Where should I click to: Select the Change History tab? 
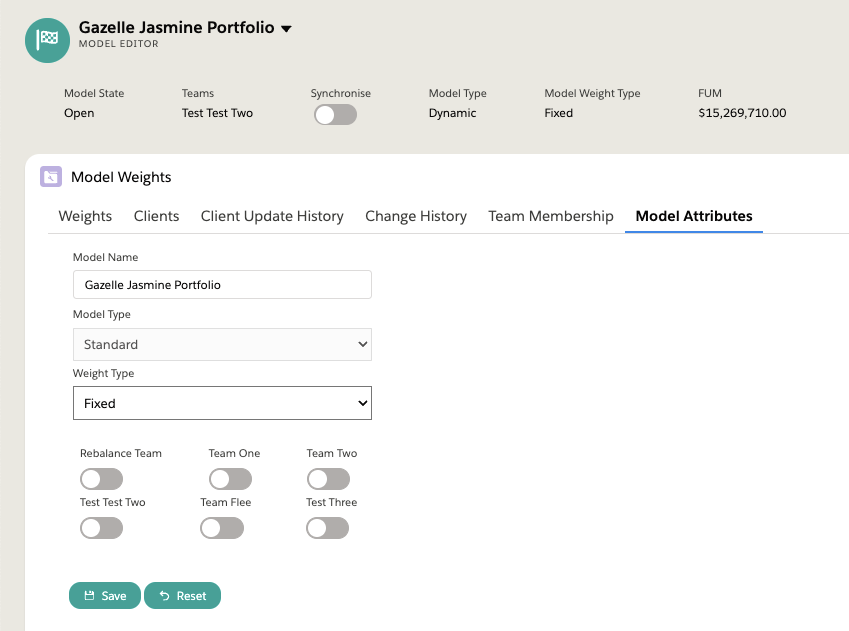416,216
